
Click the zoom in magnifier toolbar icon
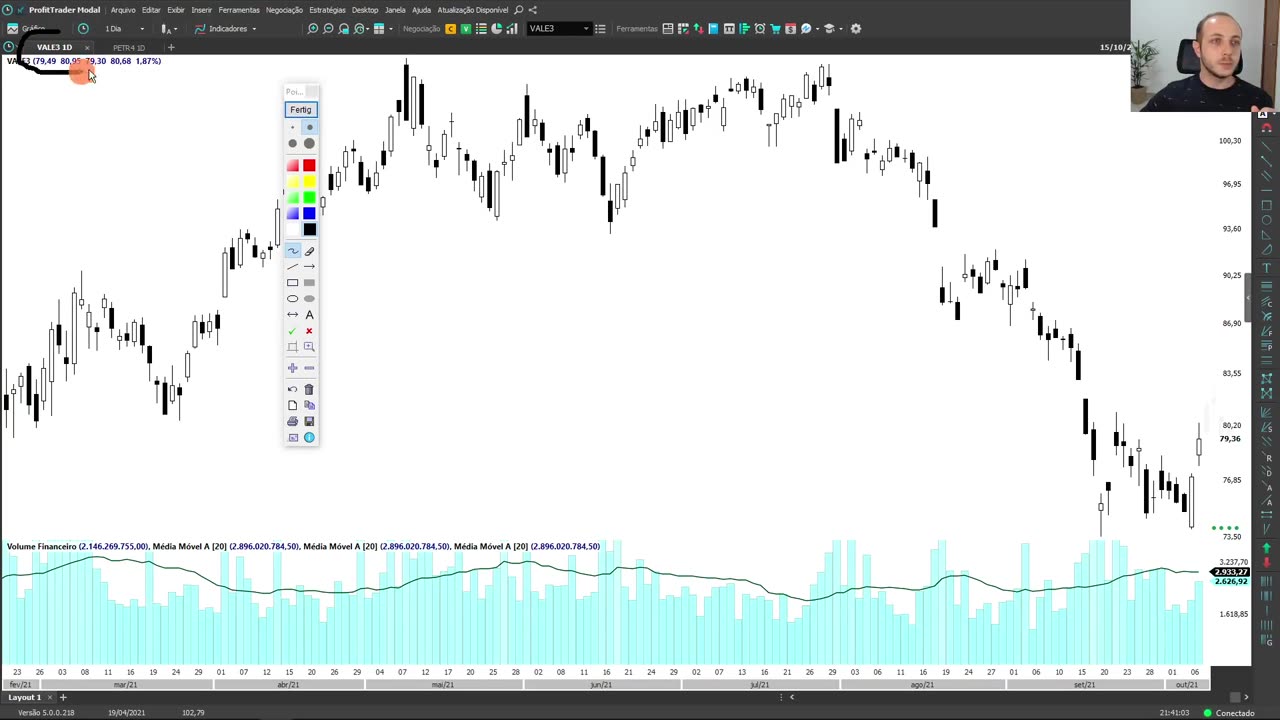coord(313,29)
